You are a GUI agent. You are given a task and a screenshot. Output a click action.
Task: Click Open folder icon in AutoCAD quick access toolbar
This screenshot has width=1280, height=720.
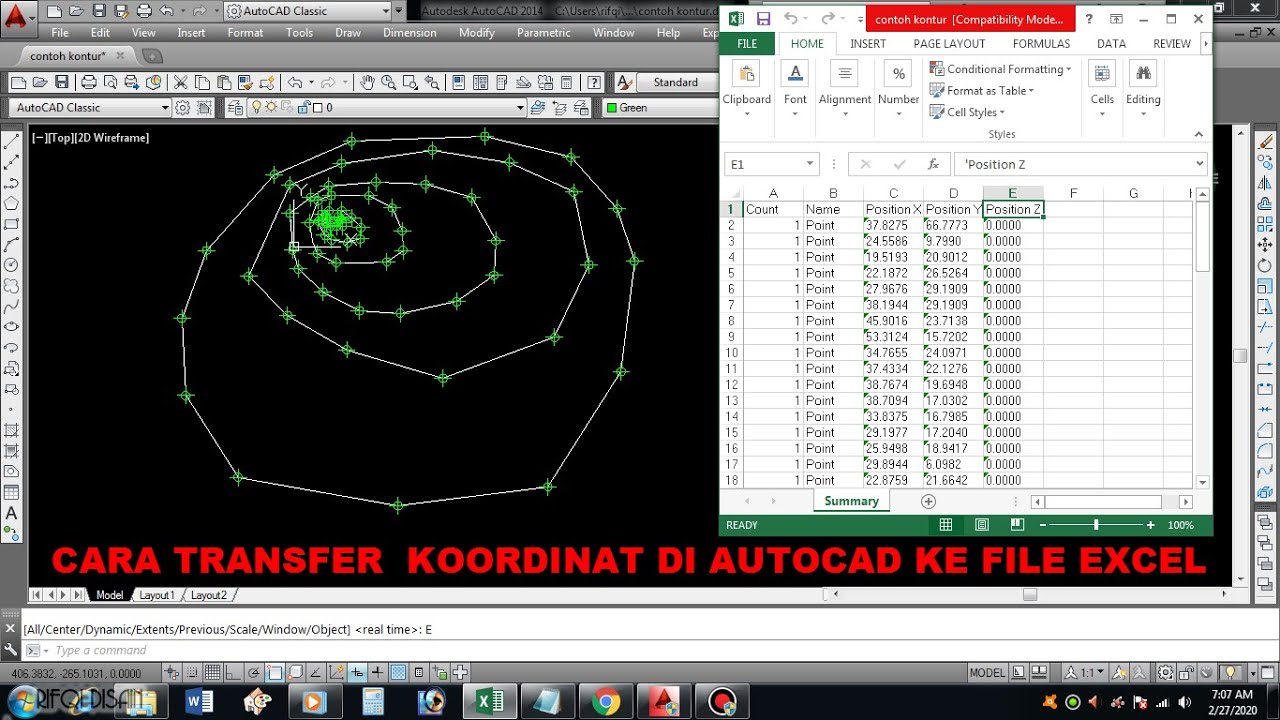coord(75,11)
